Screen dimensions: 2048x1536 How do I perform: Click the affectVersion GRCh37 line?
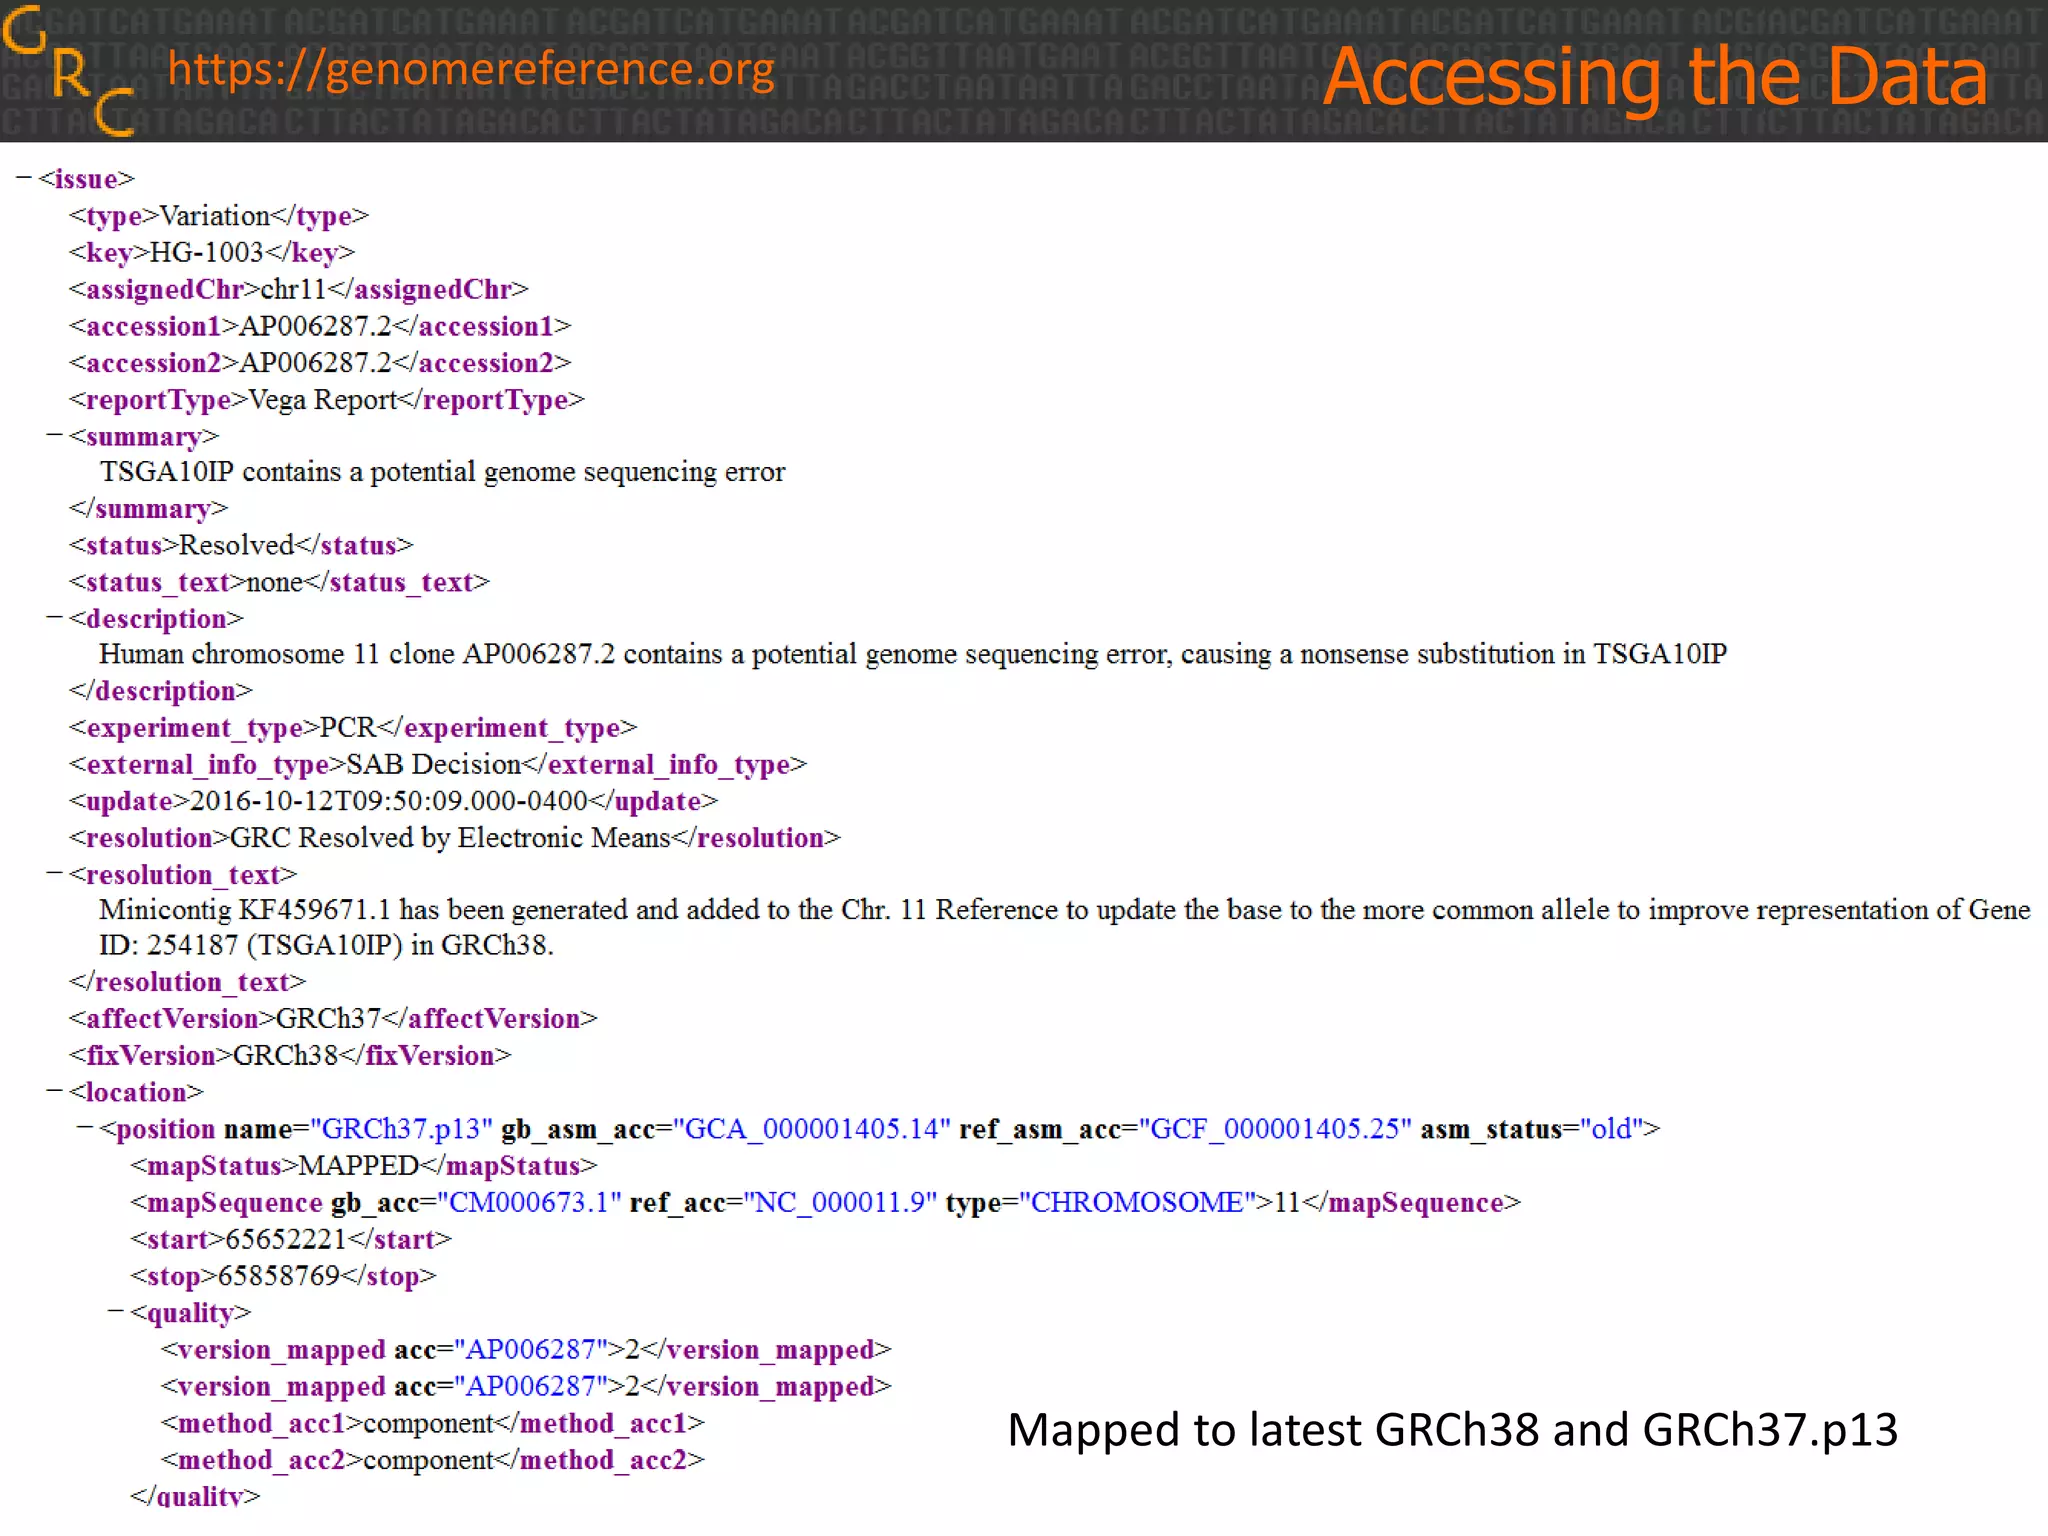point(333,1019)
